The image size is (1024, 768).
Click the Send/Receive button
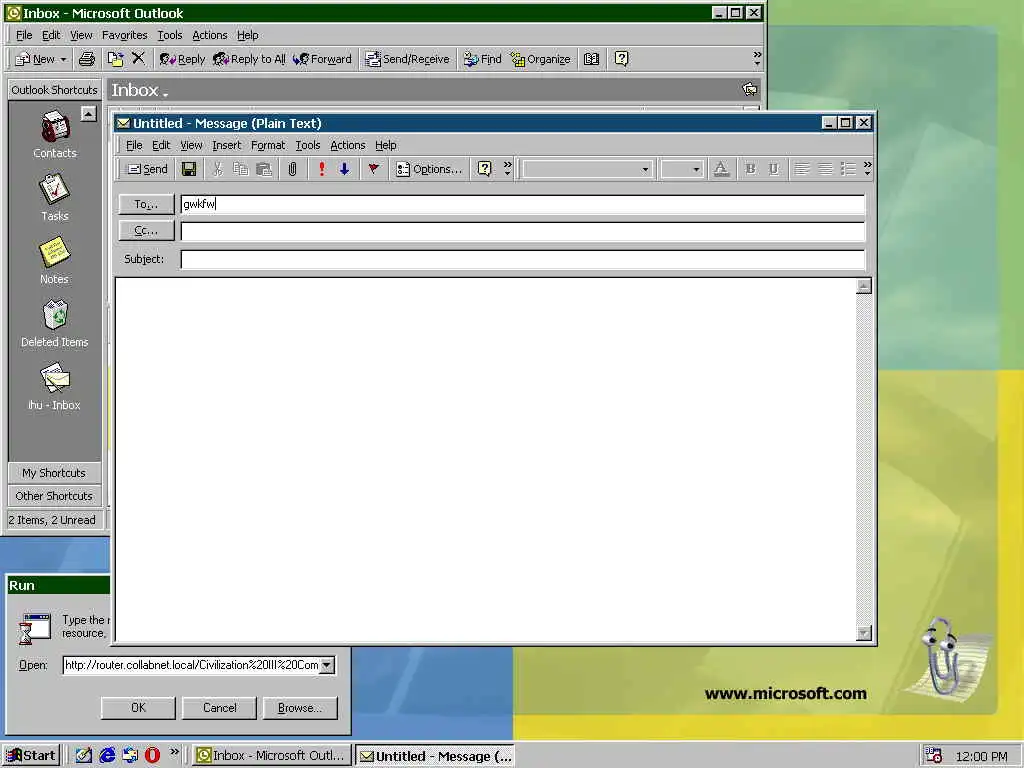(408, 59)
